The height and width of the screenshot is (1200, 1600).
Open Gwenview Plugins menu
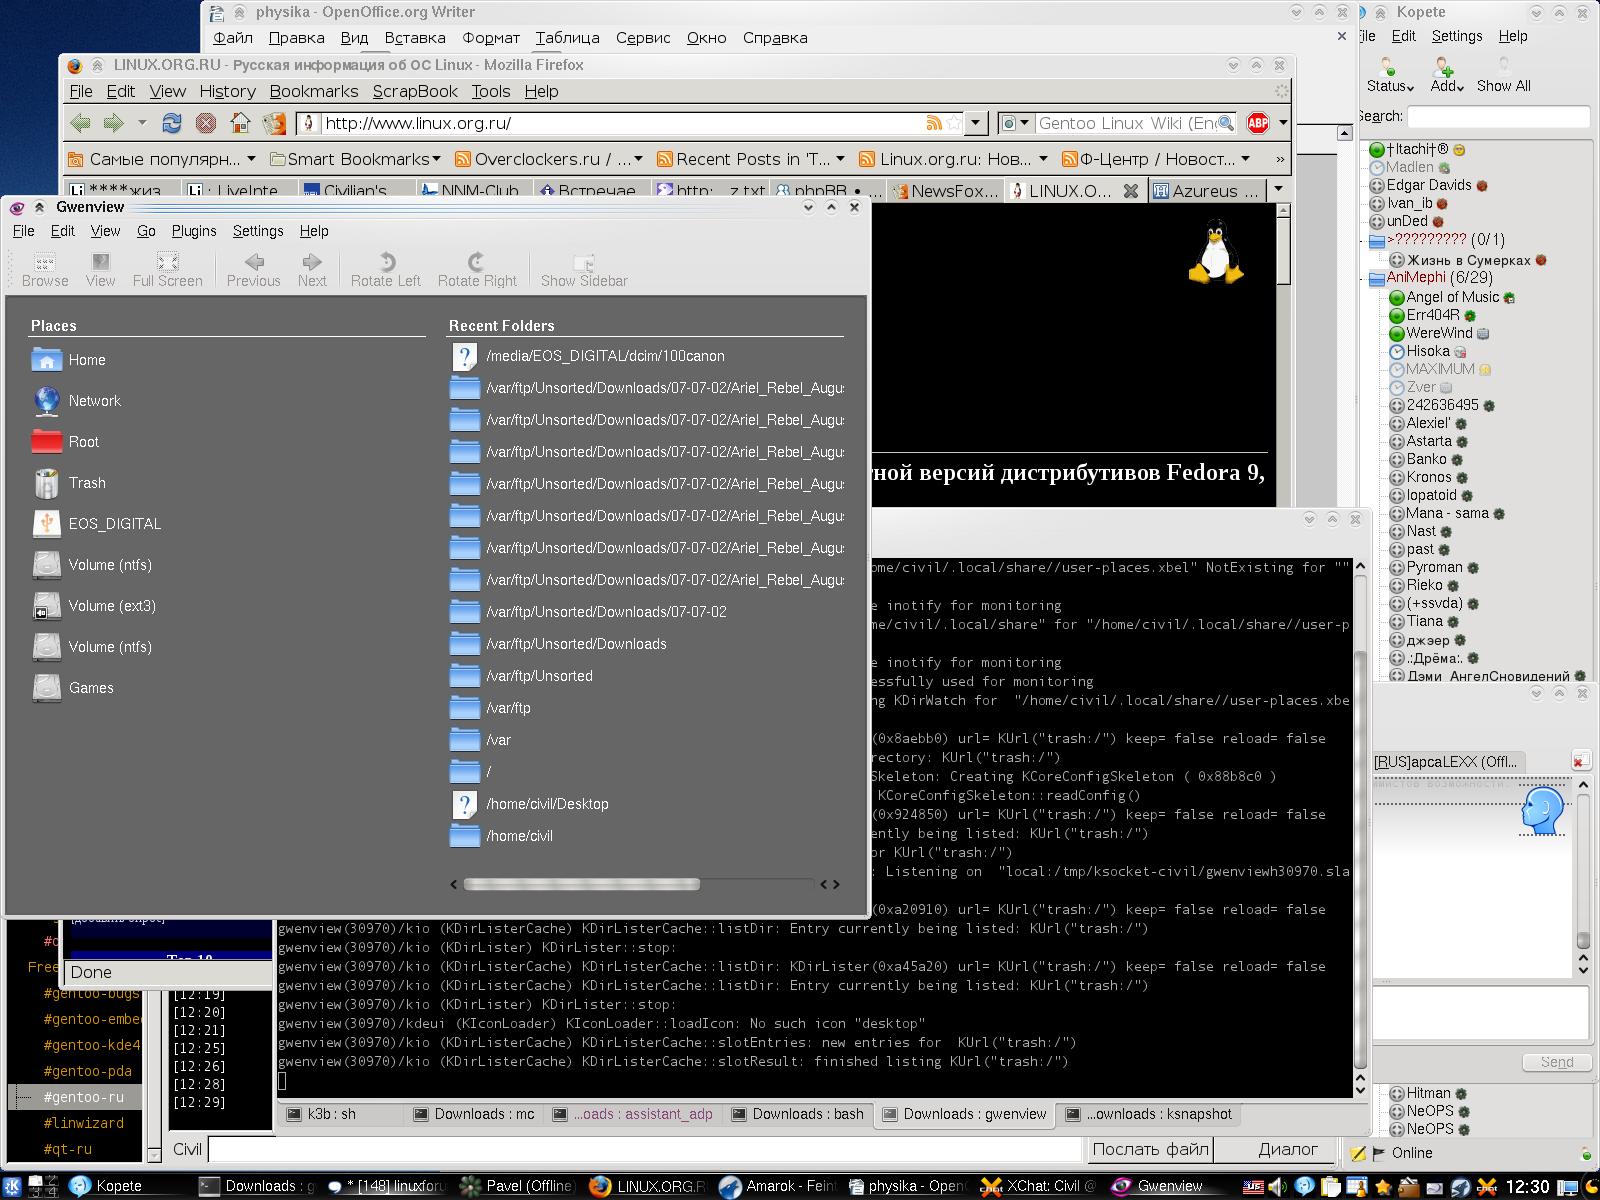(194, 231)
